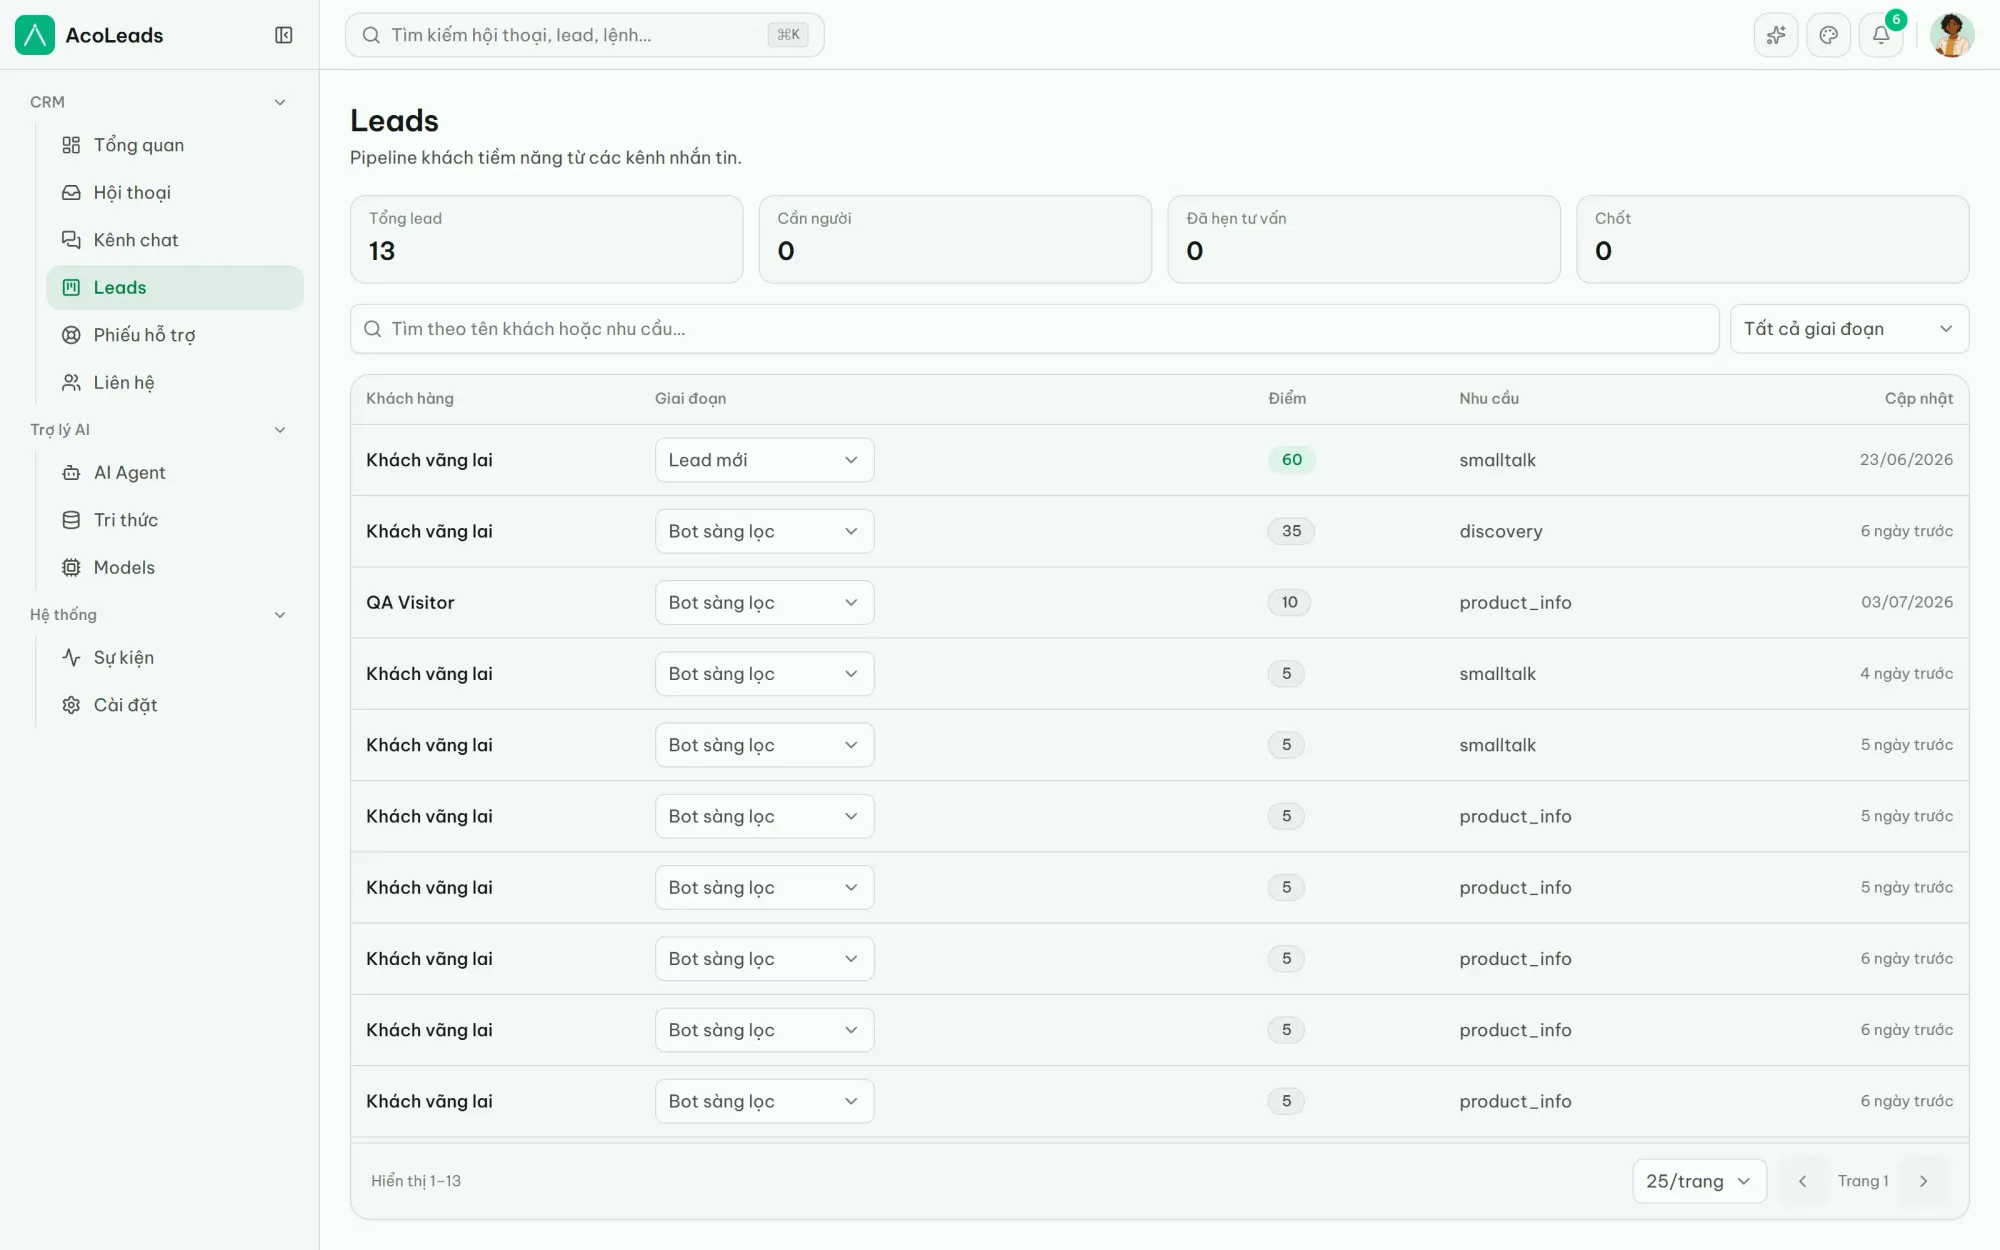2000x1250 pixels.
Task: Click the score badge 10
Action: pos(1290,602)
